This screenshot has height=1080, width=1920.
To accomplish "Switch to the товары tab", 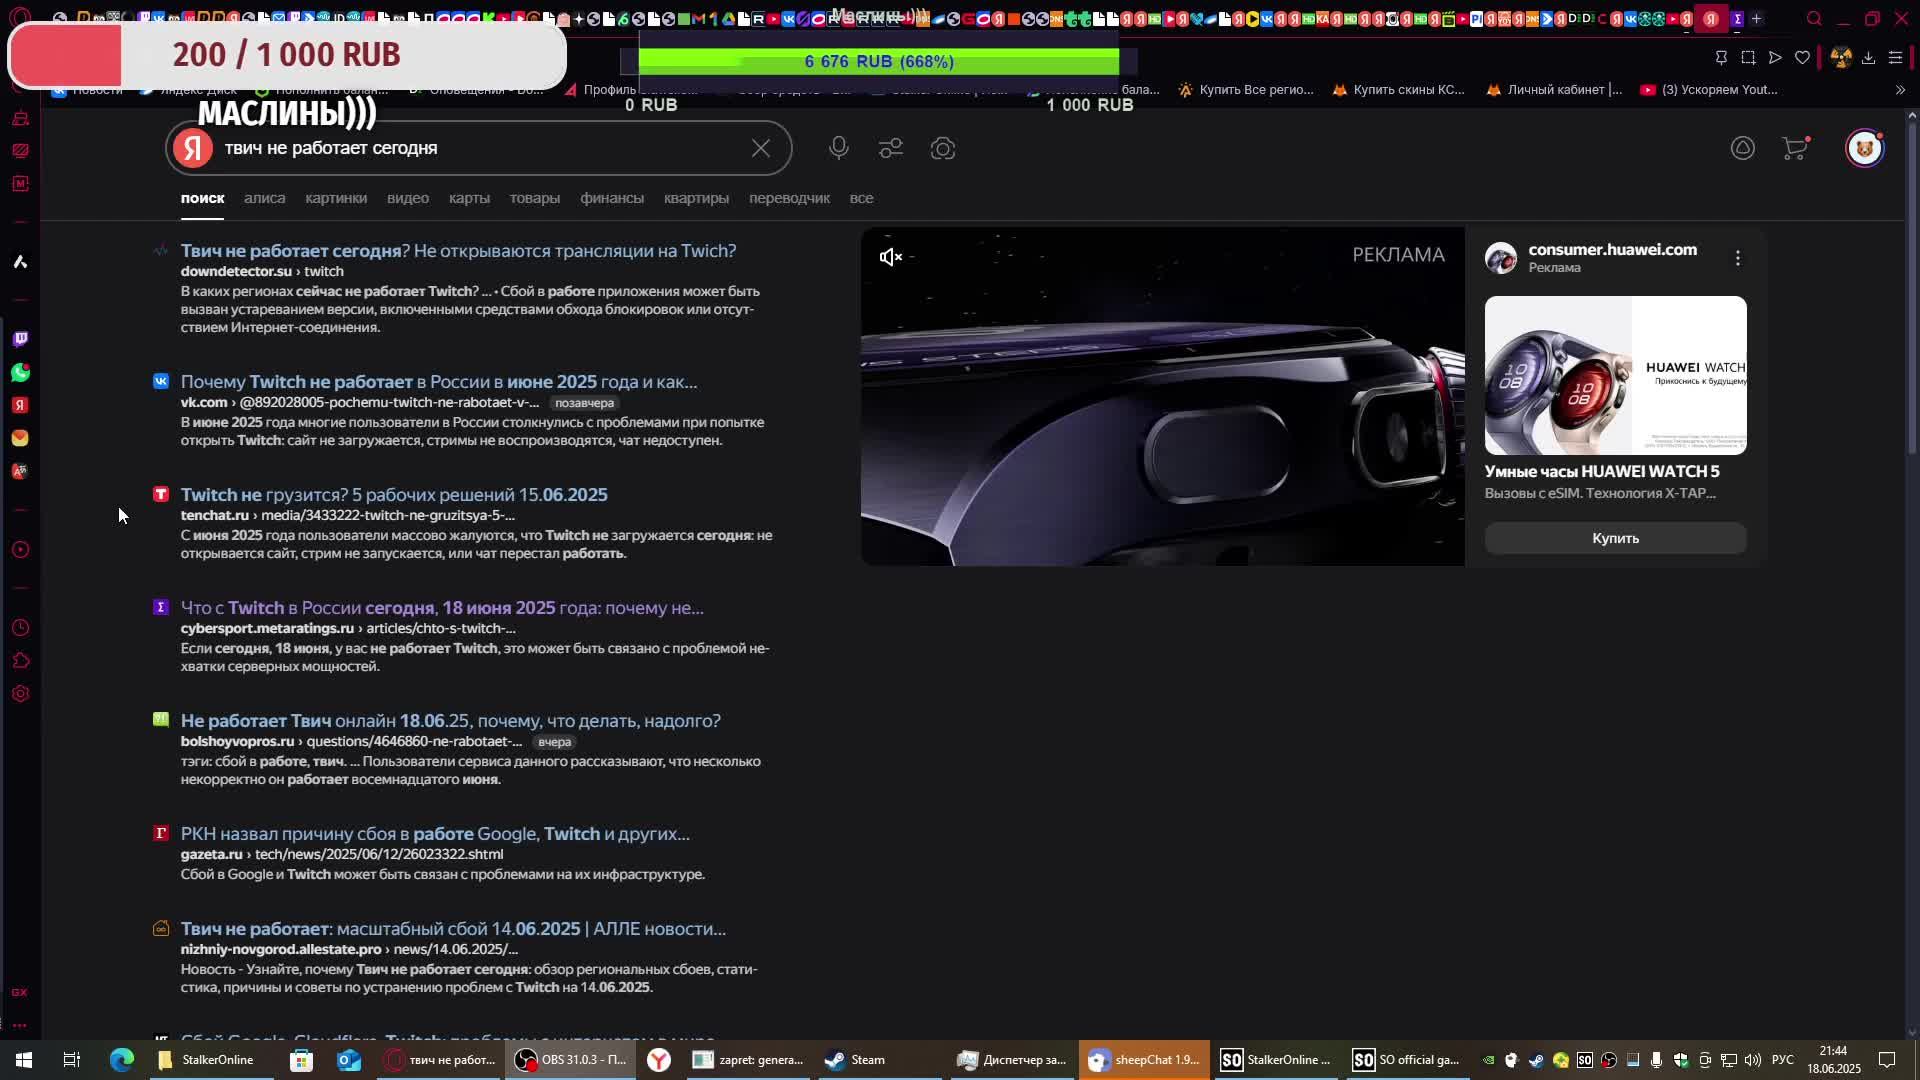I will tap(535, 198).
